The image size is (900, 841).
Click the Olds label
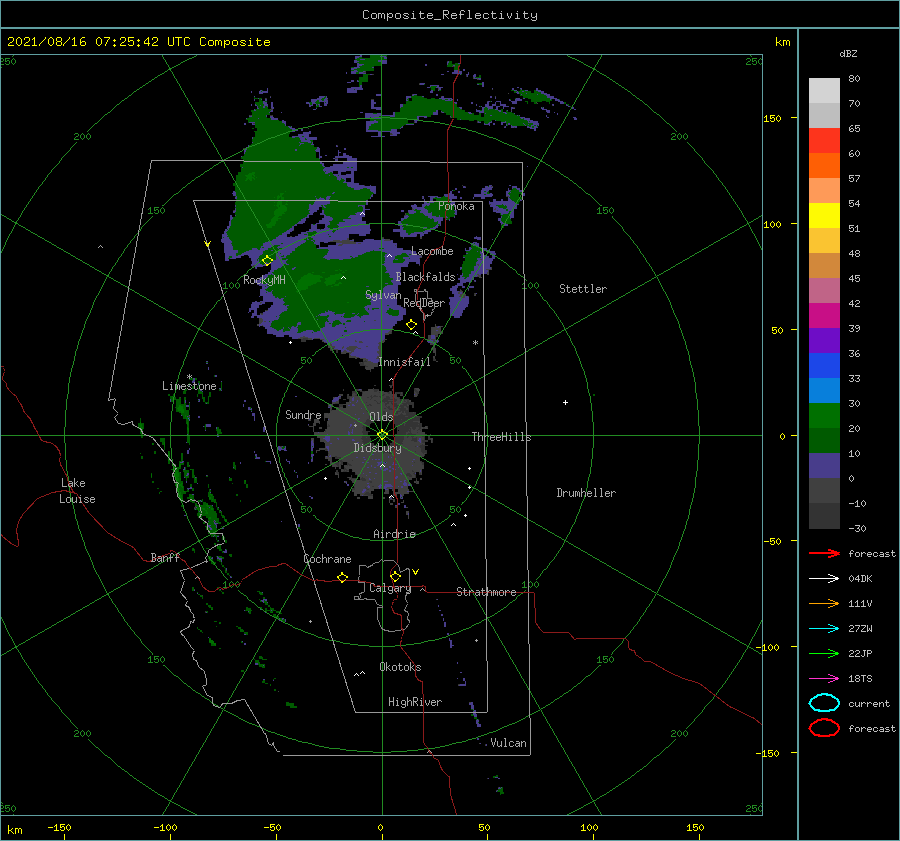point(381,417)
